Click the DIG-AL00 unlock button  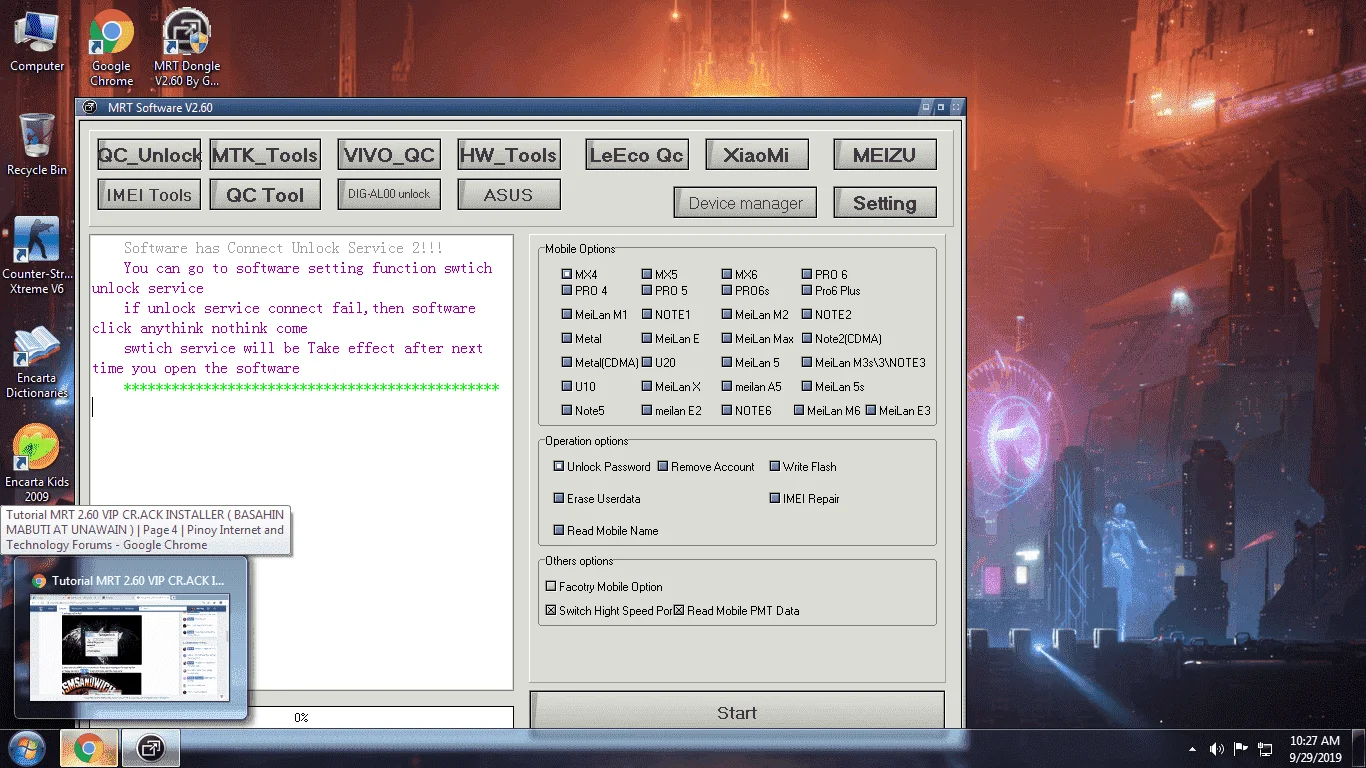(389, 194)
